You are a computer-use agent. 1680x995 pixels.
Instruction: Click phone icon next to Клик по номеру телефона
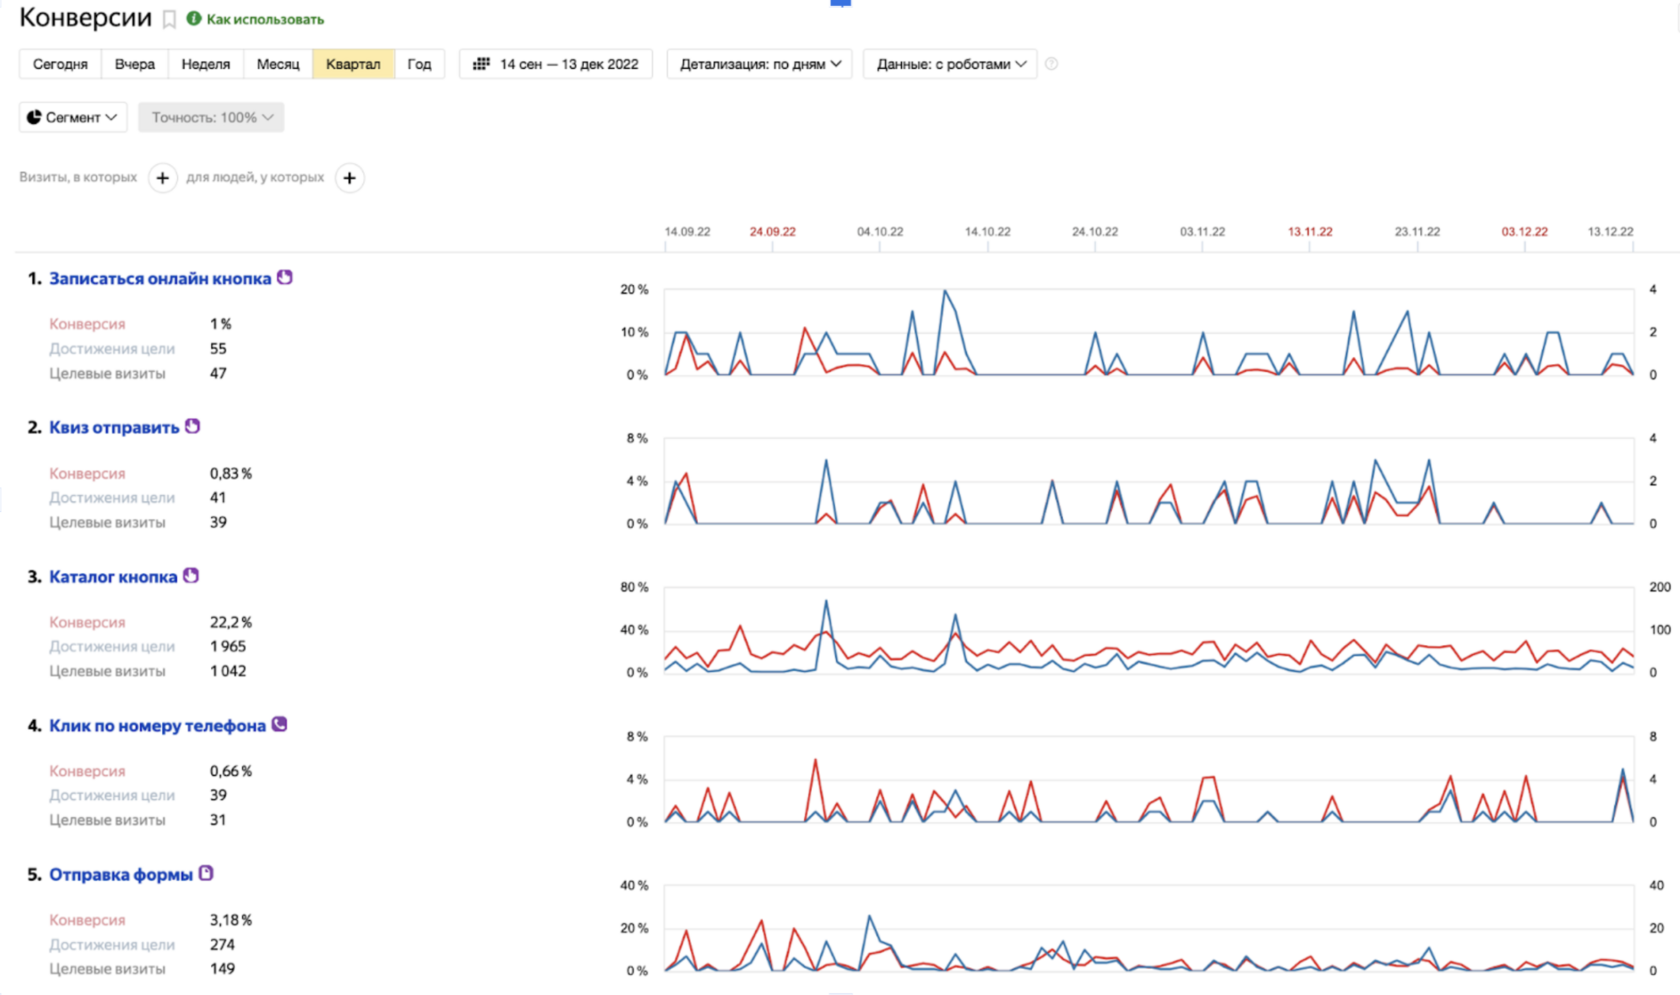coord(280,724)
